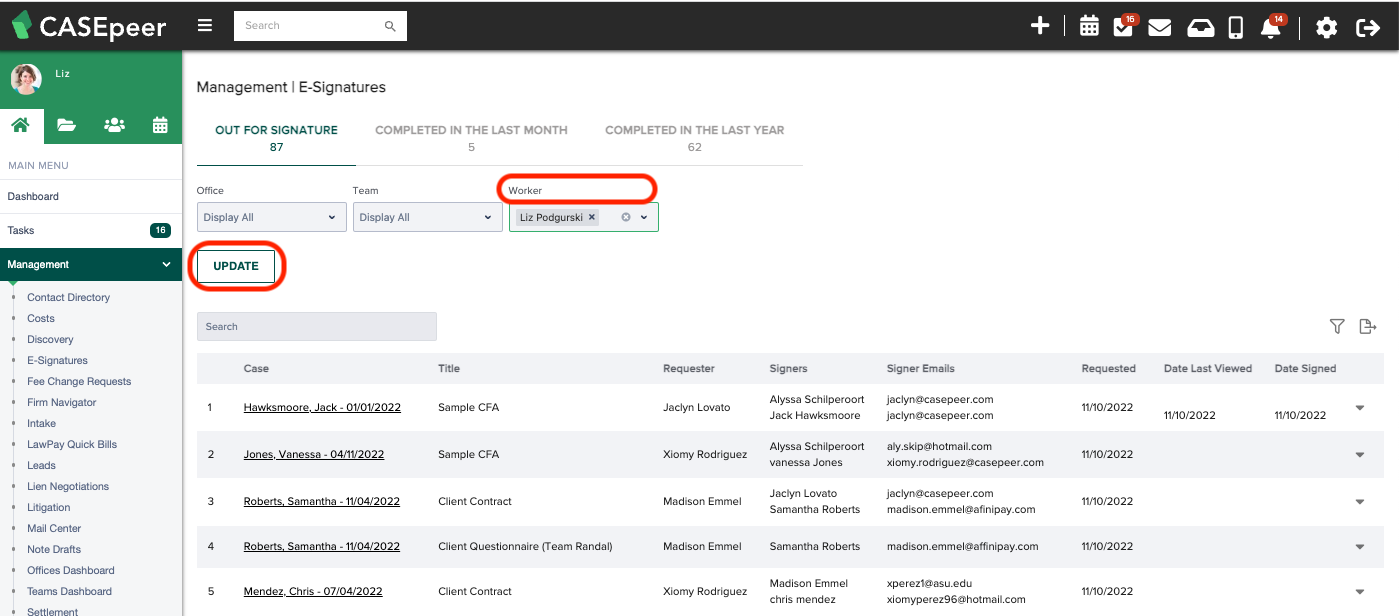This screenshot has width=1399, height=616.
Task: Click the plus add-new icon
Action: point(1040,26)
